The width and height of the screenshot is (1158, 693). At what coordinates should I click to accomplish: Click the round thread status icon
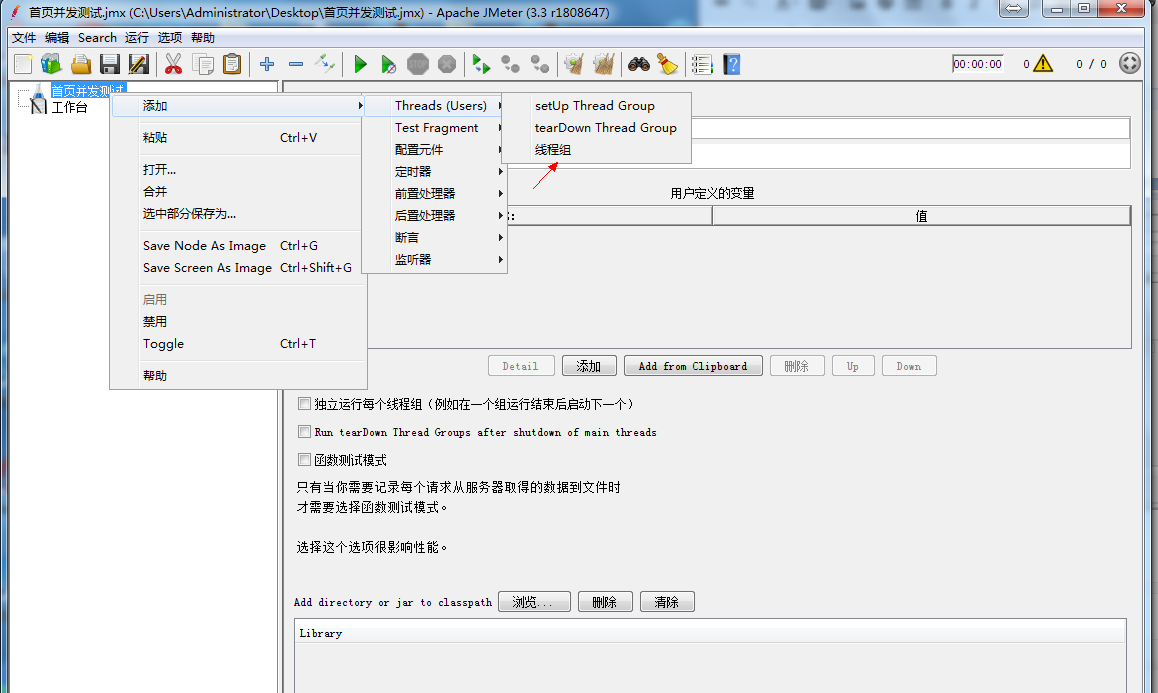click(x=1129, y=64)
